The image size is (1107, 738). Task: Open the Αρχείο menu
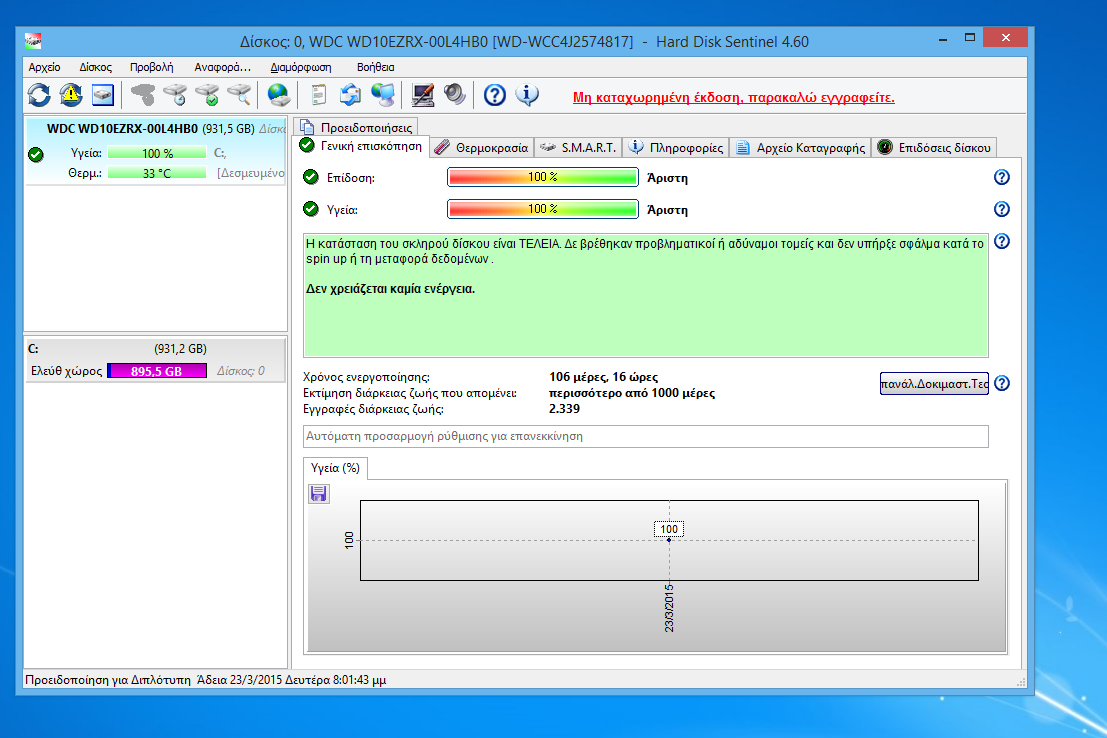coord(44,67)
